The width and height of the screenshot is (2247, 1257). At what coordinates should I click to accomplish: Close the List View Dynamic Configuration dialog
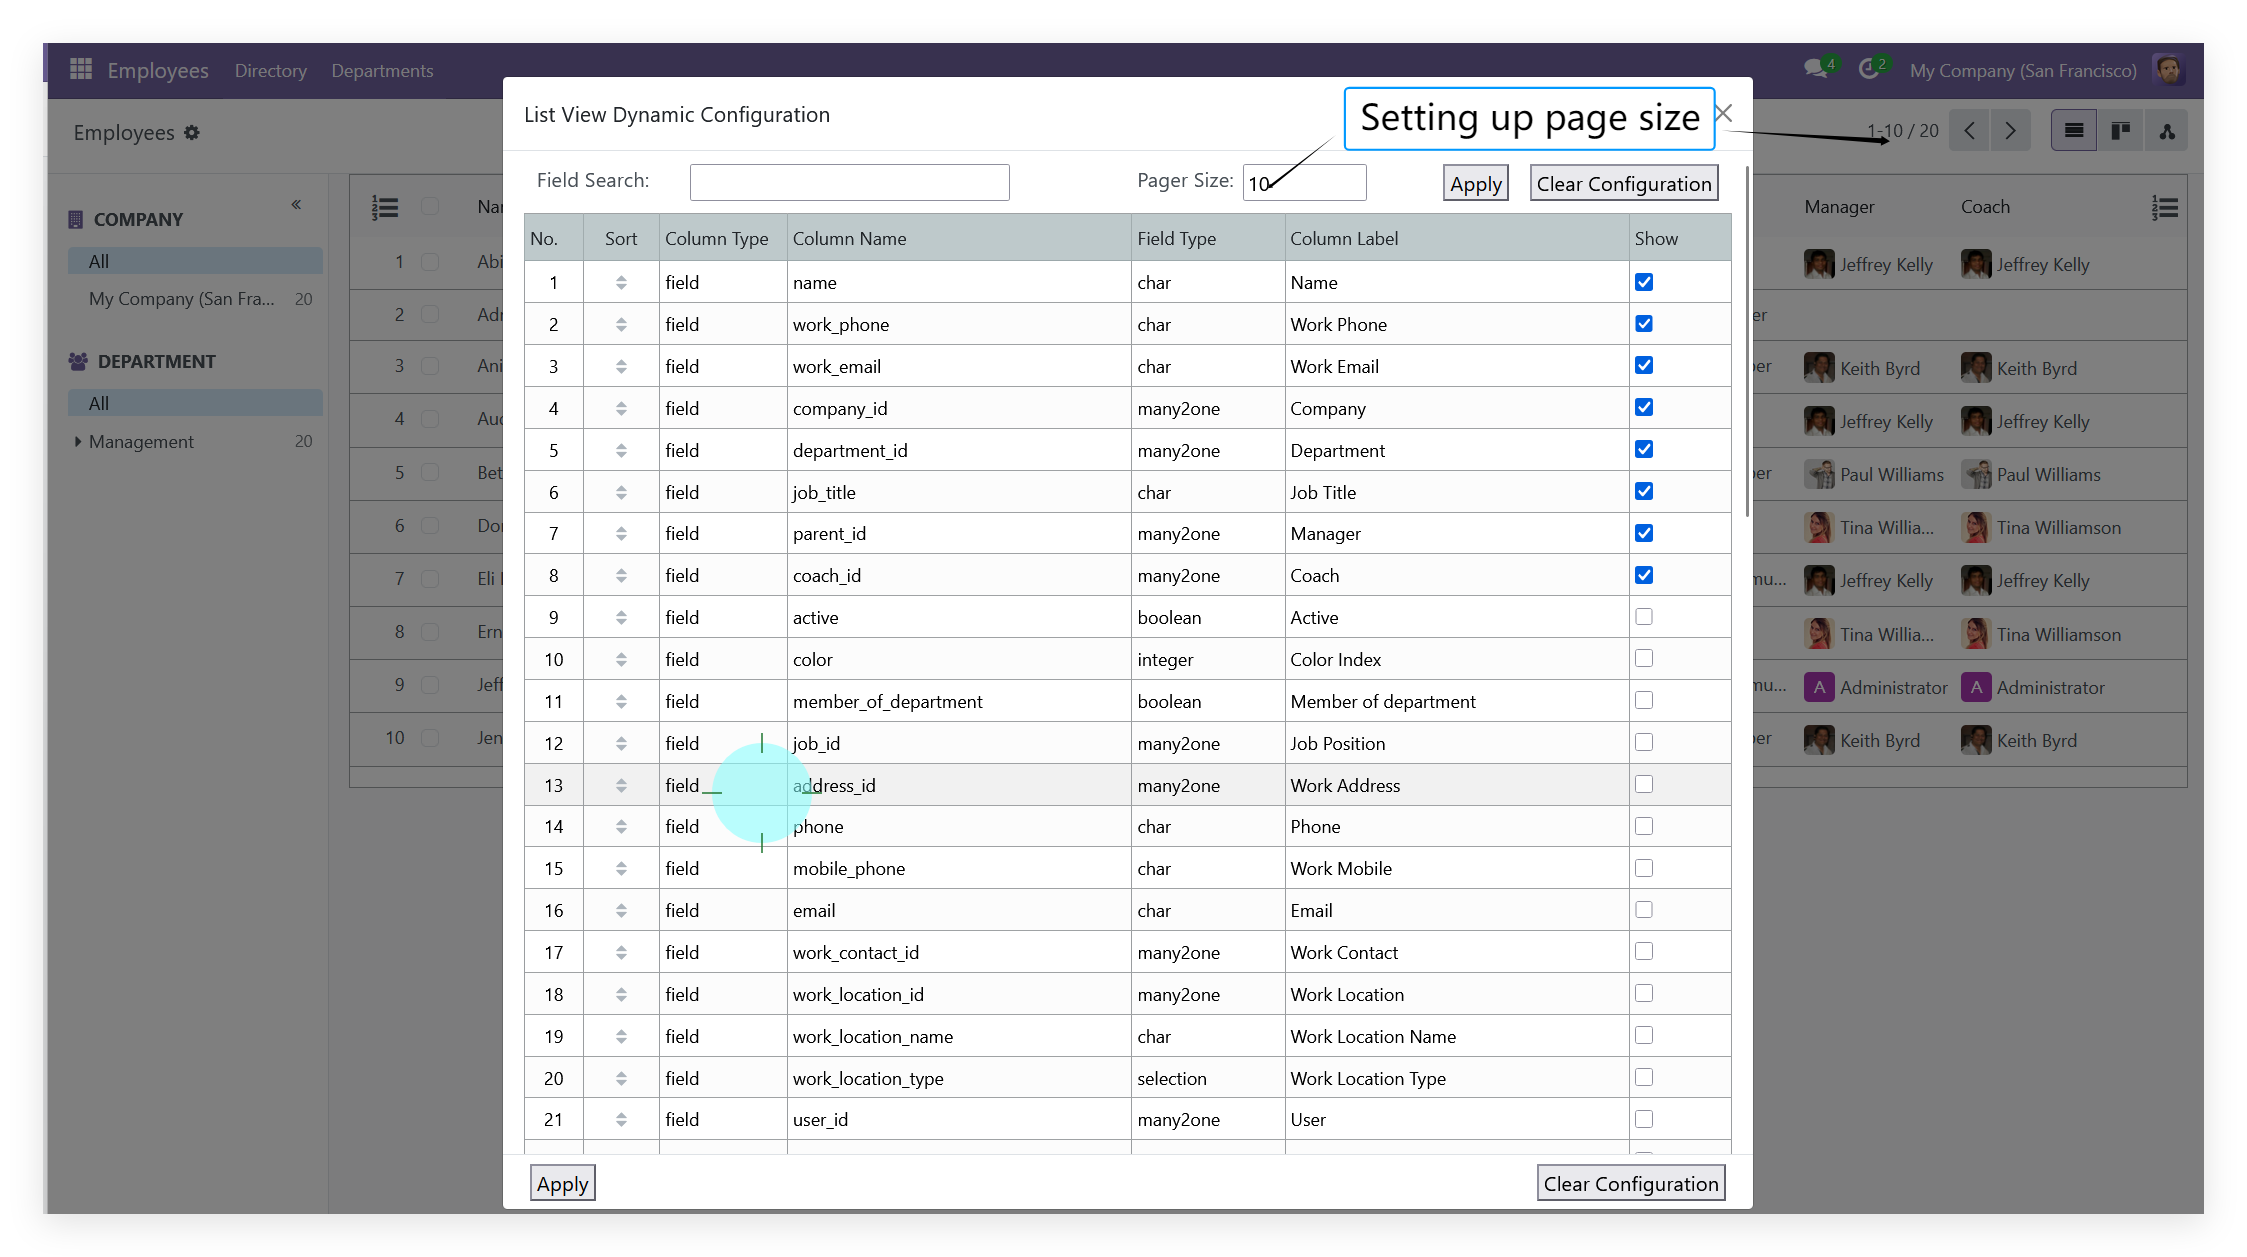point(1723,113)
